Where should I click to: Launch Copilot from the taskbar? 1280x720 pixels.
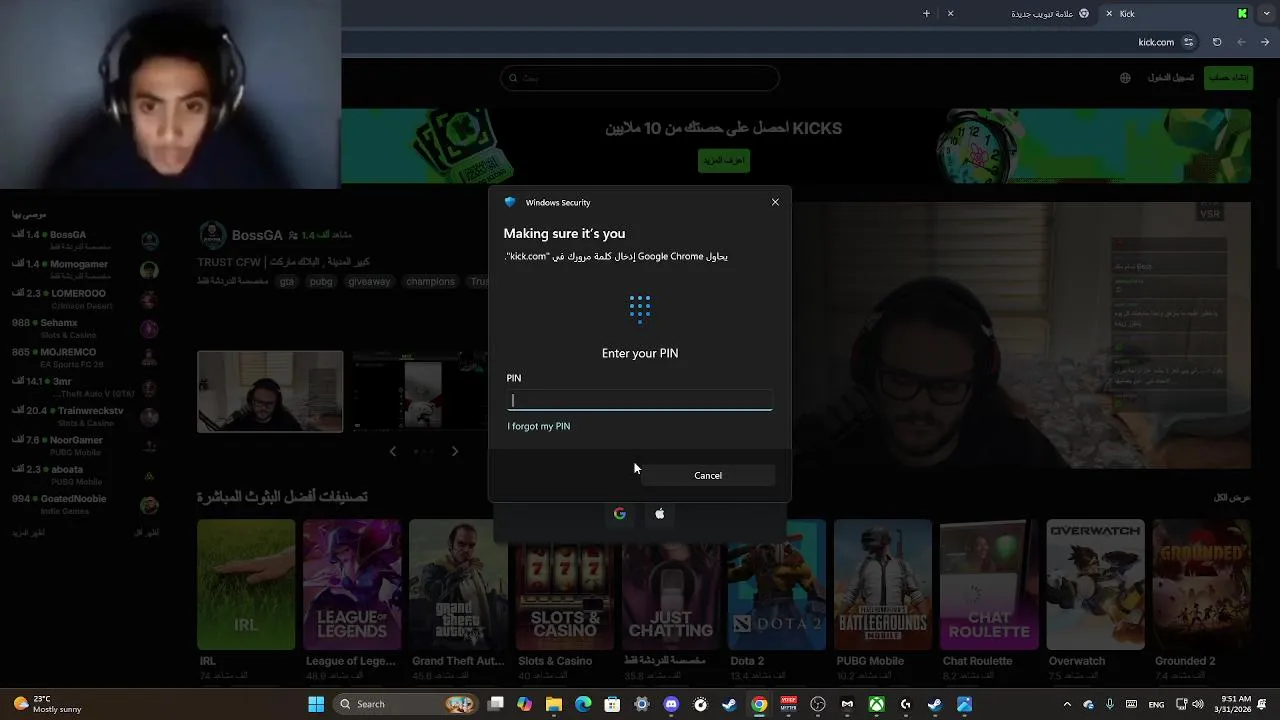point(525,704)
